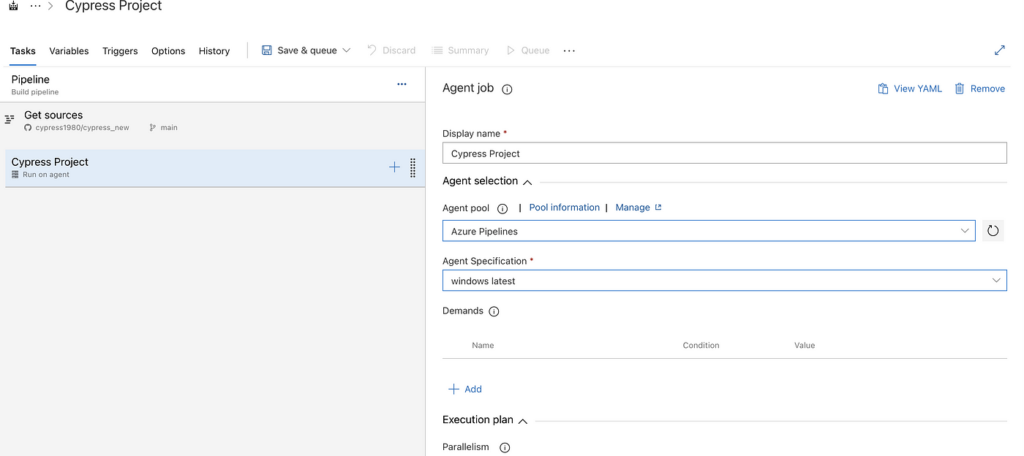Refresh the agent pool list
Screen dimensions: 1024x456
click(x=993, y=231)
